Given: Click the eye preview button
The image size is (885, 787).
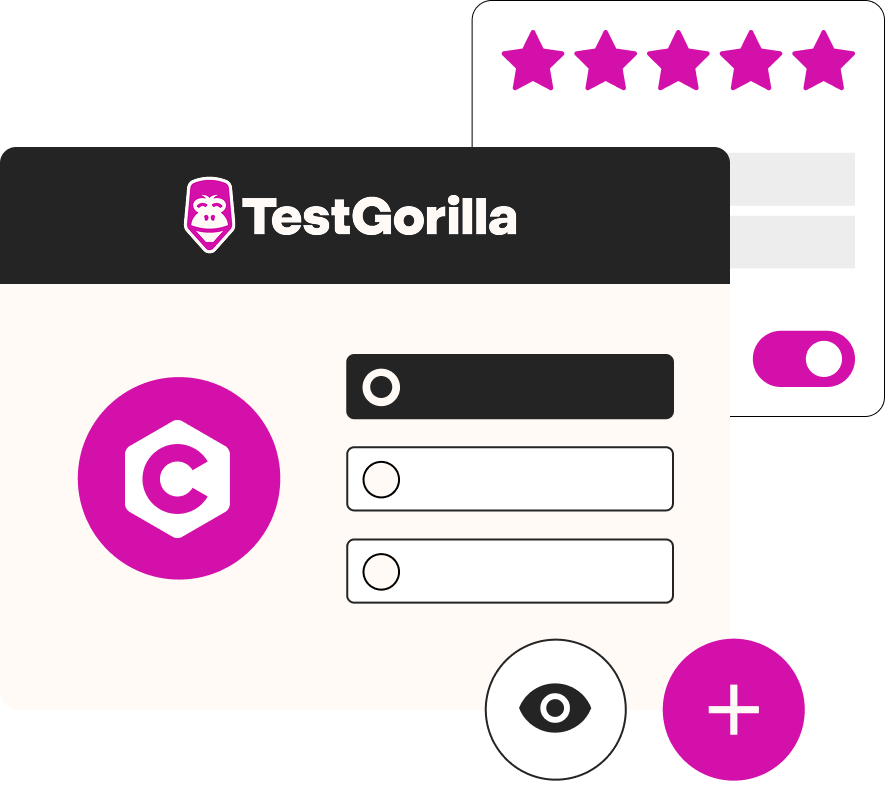Looking at the screenshot, I should [x=555, y=709].
